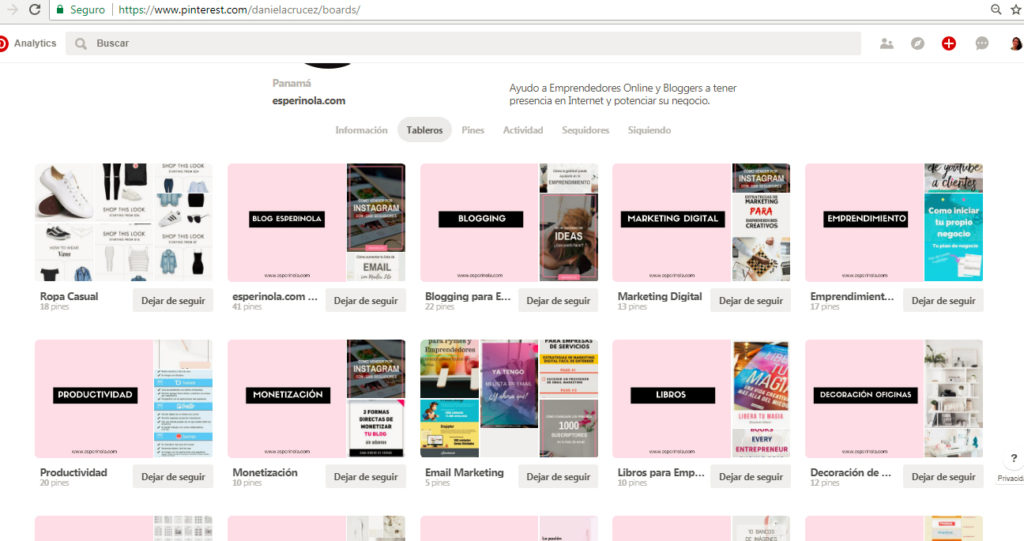Click the red plus create pin icon
Image resolution: width=1024 pixels, height=541 pixels.
click(949, 44)
